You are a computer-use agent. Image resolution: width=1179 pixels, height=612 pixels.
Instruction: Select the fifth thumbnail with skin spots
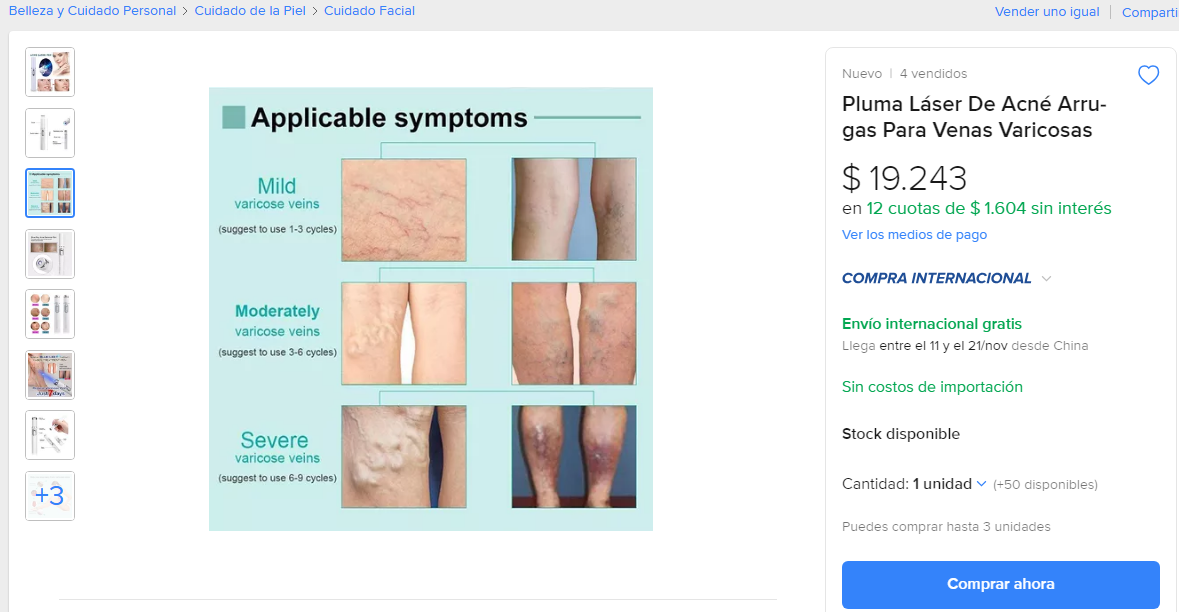50,314
